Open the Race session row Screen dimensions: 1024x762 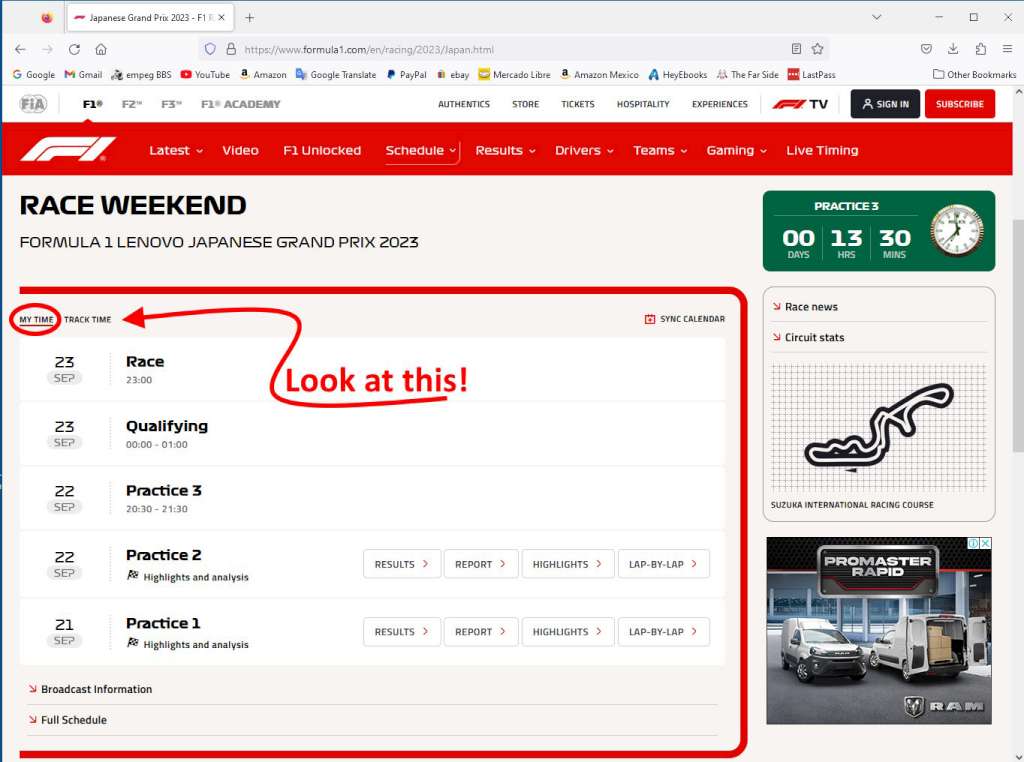point(372,369)
